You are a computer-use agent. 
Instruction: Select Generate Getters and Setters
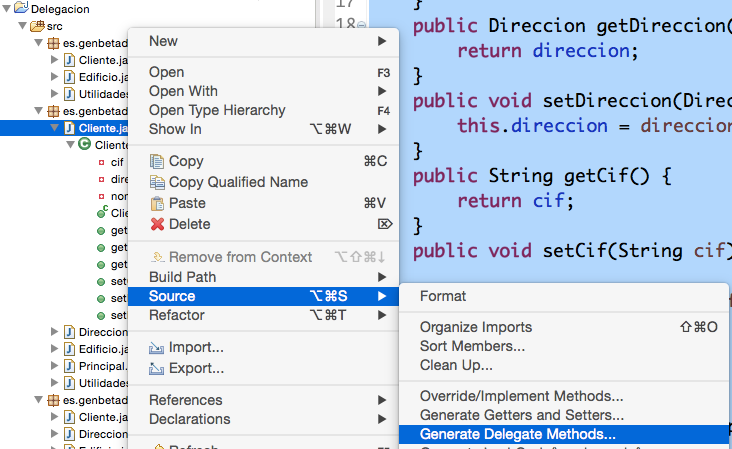pos(521,415)
